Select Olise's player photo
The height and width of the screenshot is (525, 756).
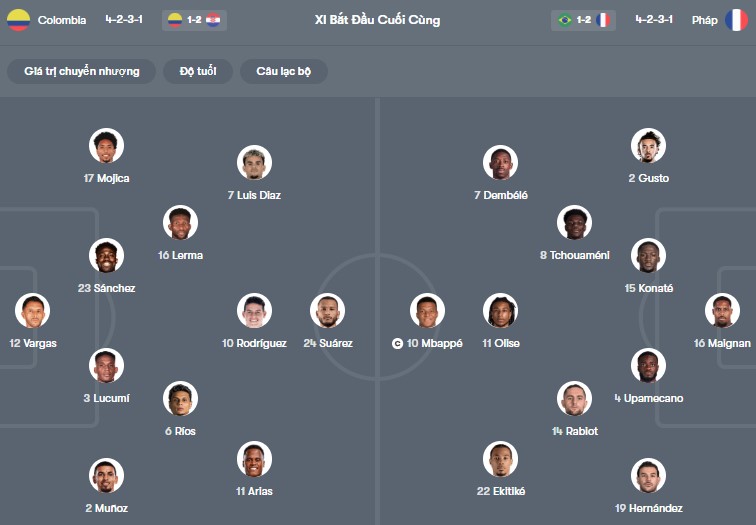point(500,311)
